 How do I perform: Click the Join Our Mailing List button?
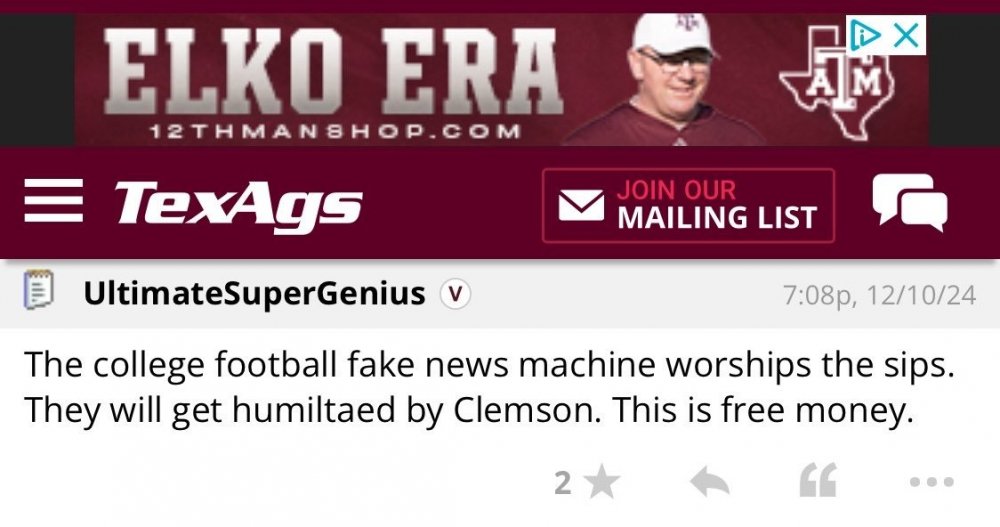(x=688, y=205)
